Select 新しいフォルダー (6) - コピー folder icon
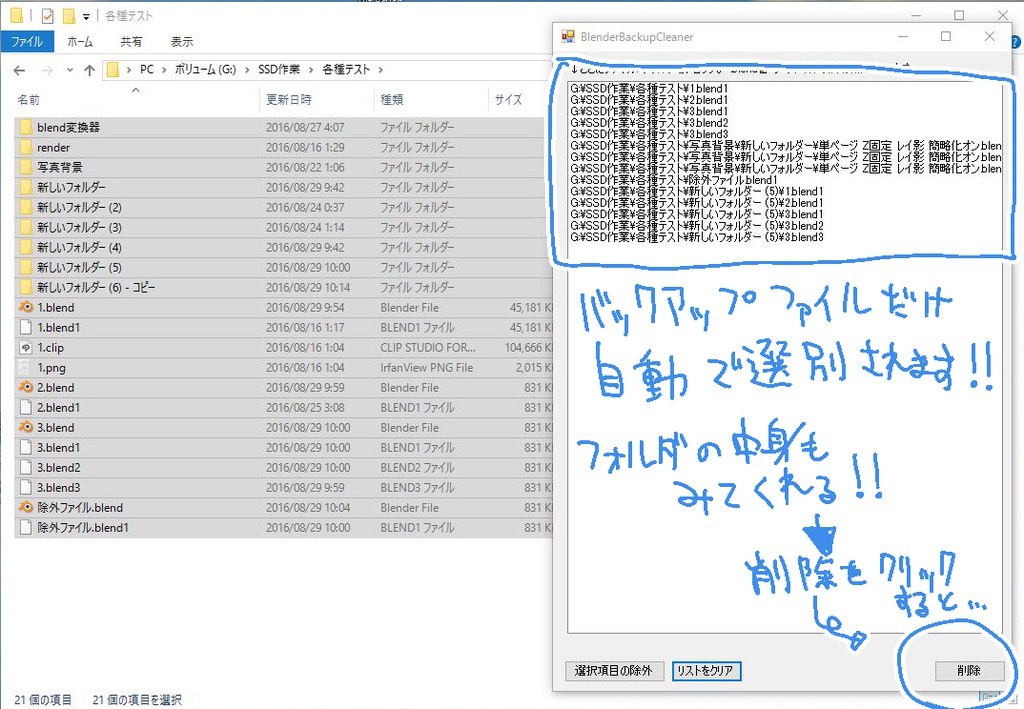 point(25,287)
